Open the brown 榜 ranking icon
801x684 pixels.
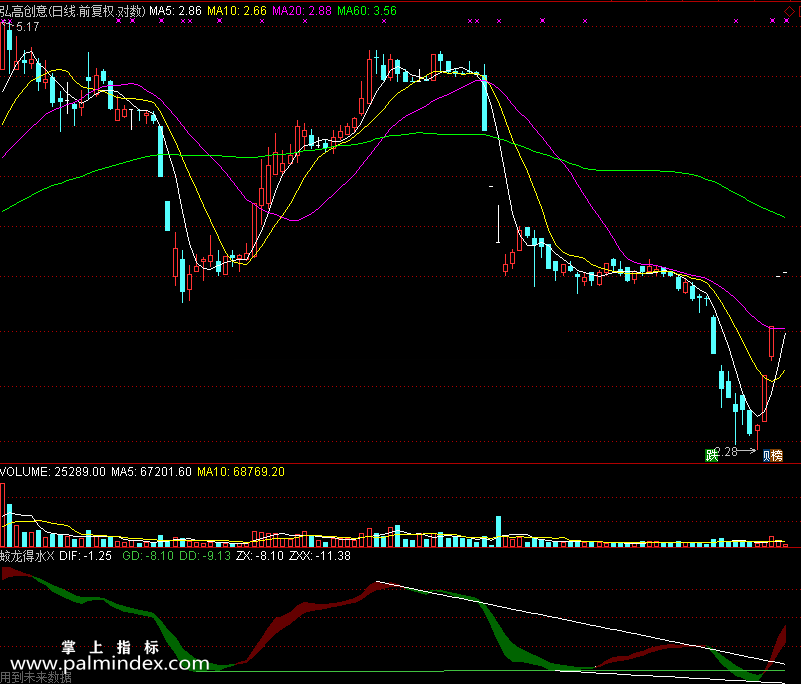(776, 455)
